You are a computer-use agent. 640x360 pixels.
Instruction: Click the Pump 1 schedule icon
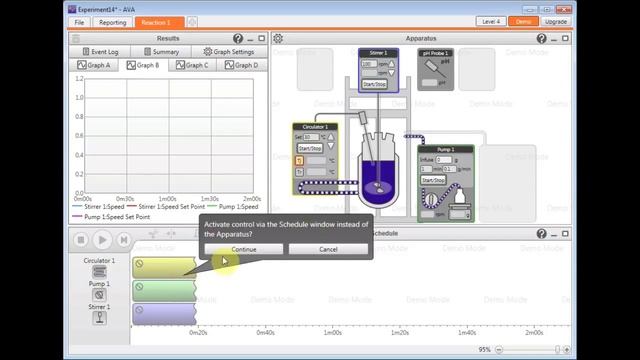pos(99,295)
